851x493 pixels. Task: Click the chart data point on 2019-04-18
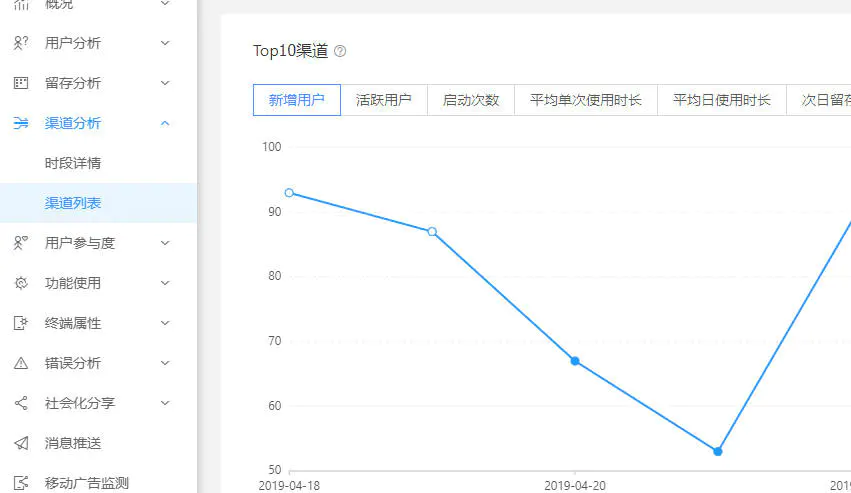click(289, 193)
